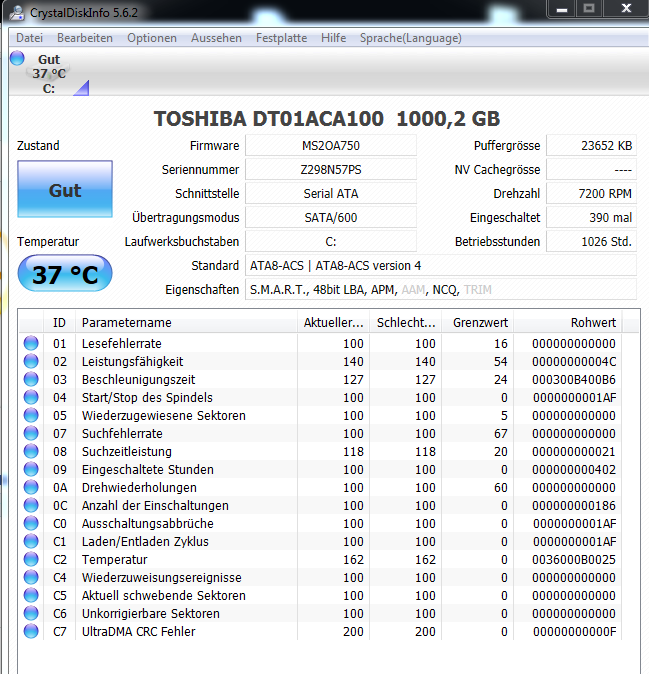The height and width of the screenshot is (674, 649).
Task: Click the Firmware field MS2OA750
Action: 331,146
